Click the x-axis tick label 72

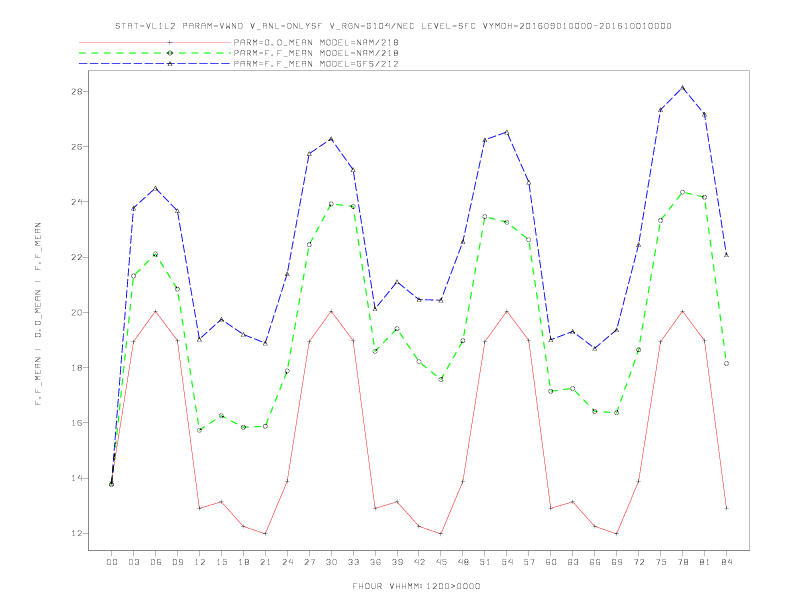pos(639,562)
